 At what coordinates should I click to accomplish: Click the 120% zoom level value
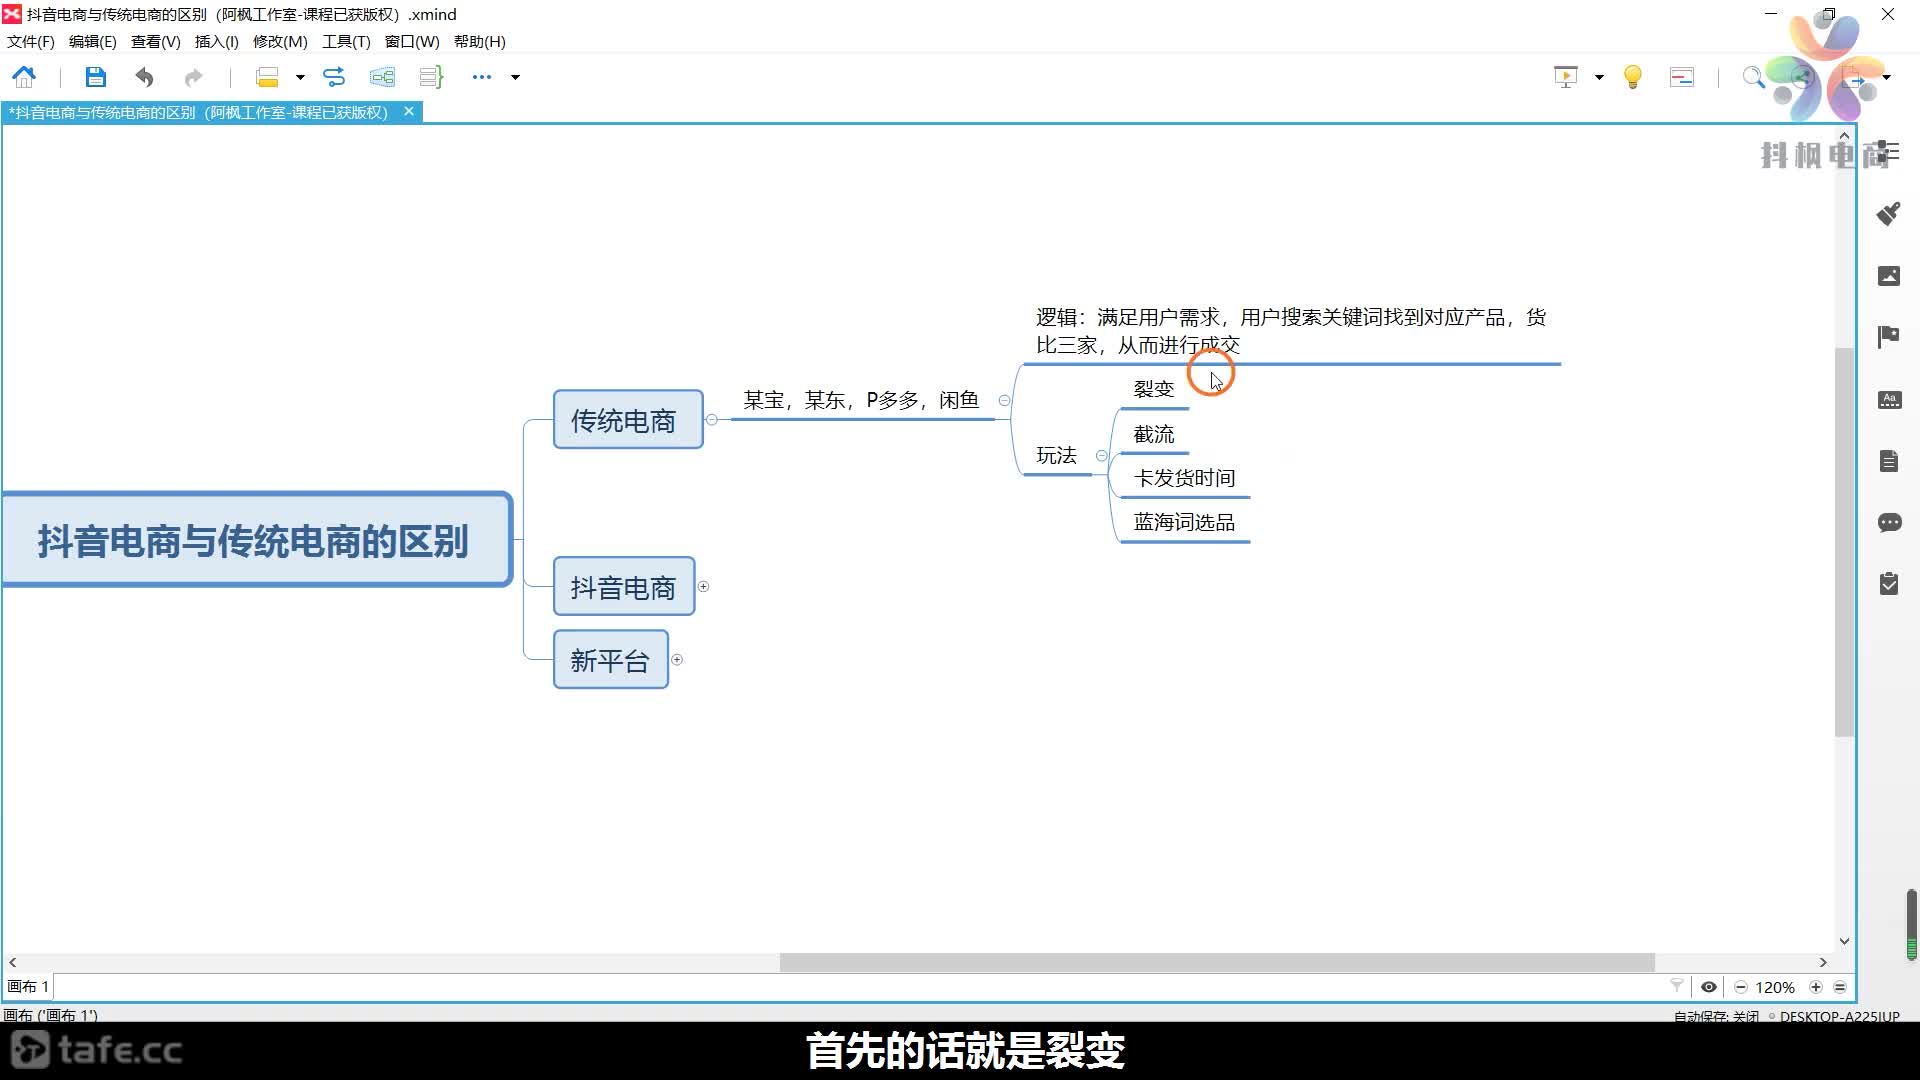[x=1775, y=987]
